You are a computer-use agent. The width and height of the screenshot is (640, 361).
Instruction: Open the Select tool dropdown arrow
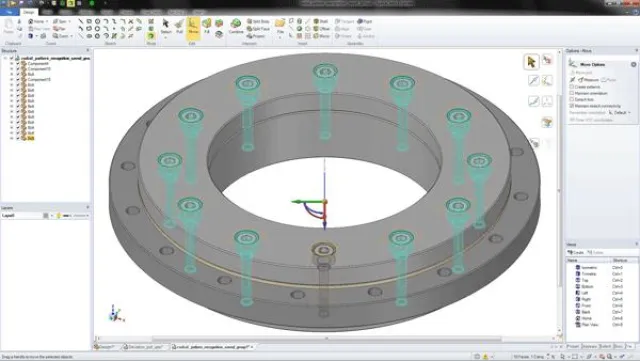pos(166,38)
